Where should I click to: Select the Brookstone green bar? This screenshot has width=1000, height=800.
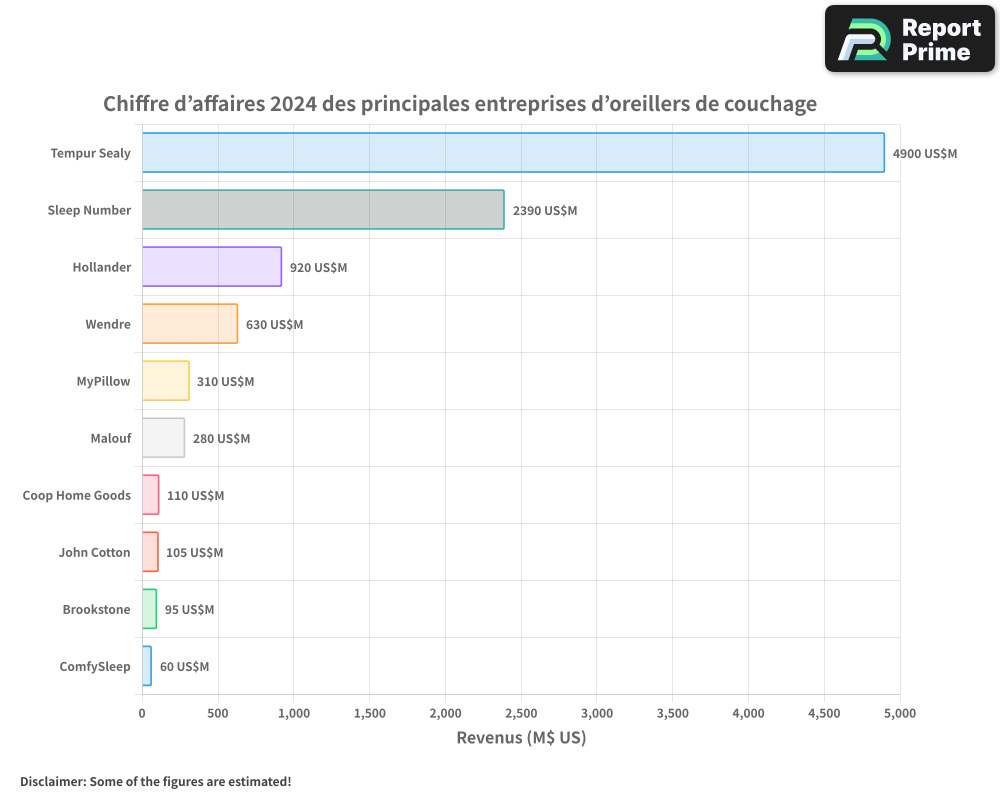click(x=149, y=609)
